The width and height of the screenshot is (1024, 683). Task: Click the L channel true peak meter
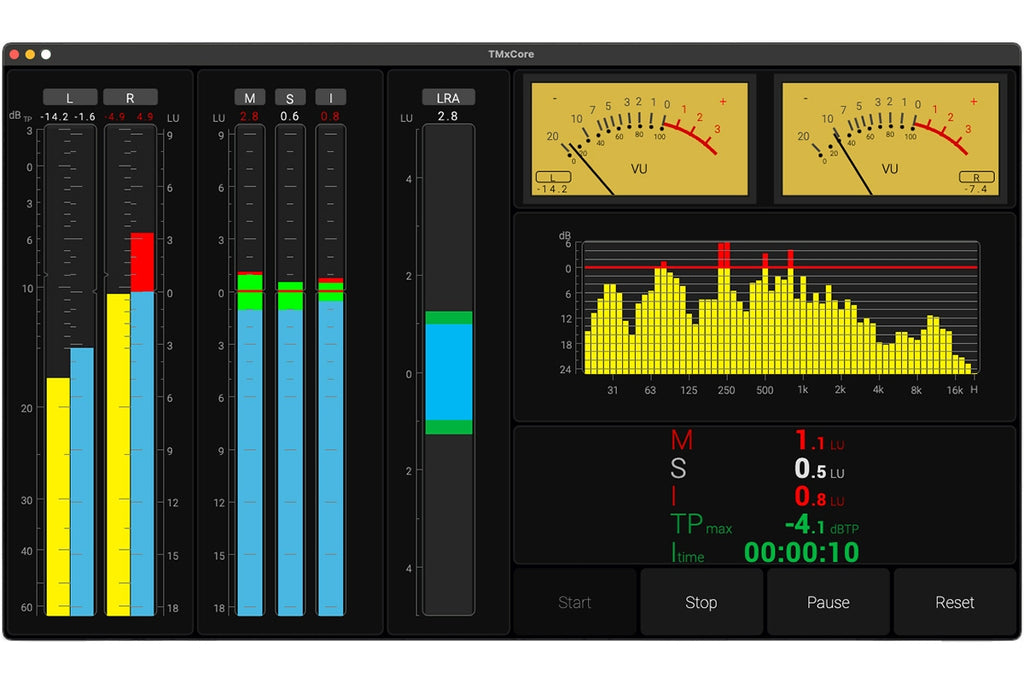tap(70, 370)
